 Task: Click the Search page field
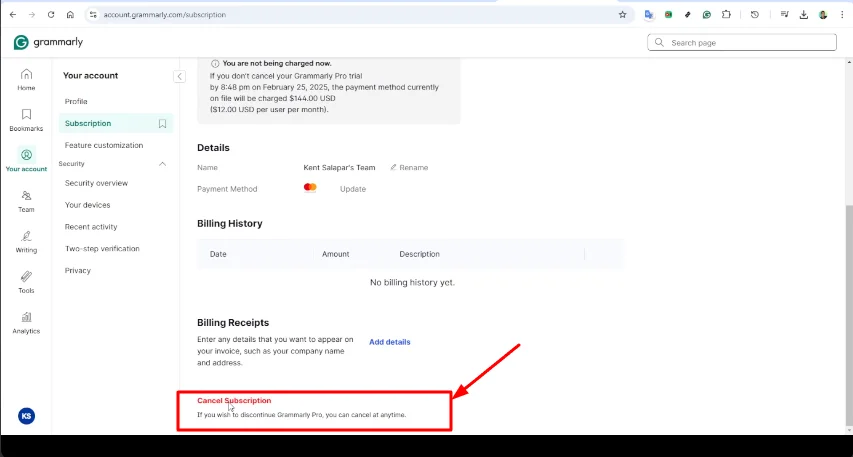coord(742,42)
